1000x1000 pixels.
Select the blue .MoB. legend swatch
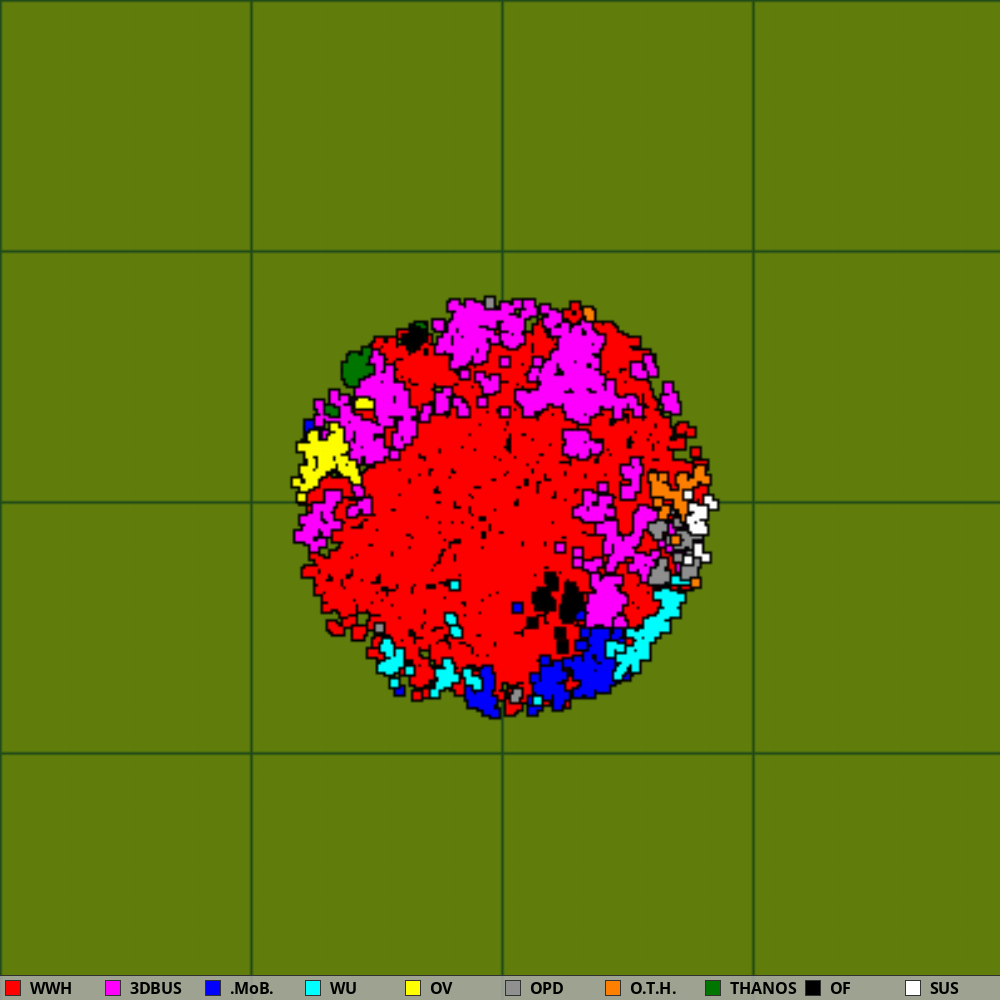tap(213, 988)
